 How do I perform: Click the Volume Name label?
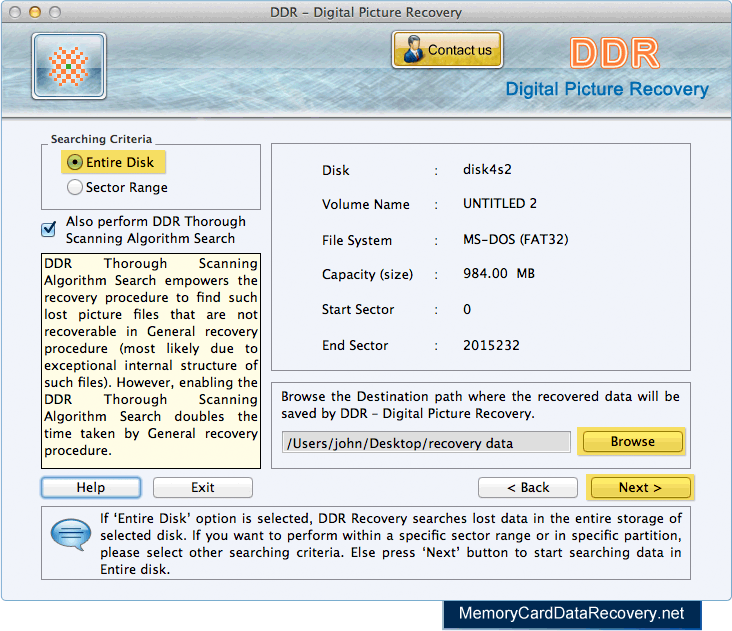(366, 204)
